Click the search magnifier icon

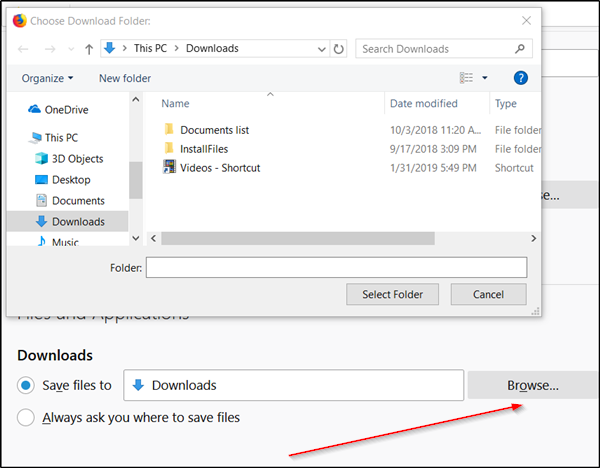pyautogui.click(x=520, y=48)
